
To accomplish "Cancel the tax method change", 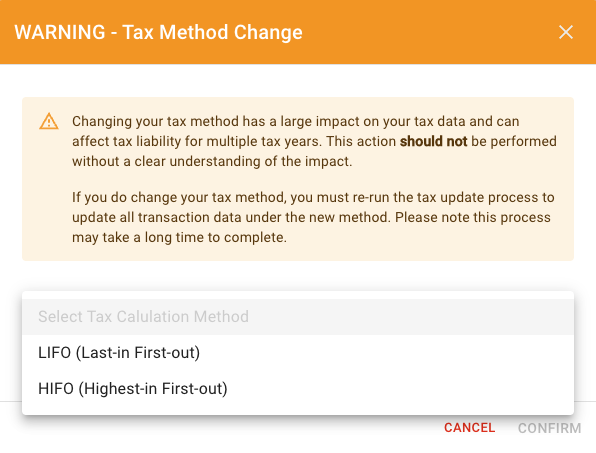I will (469, 428).
